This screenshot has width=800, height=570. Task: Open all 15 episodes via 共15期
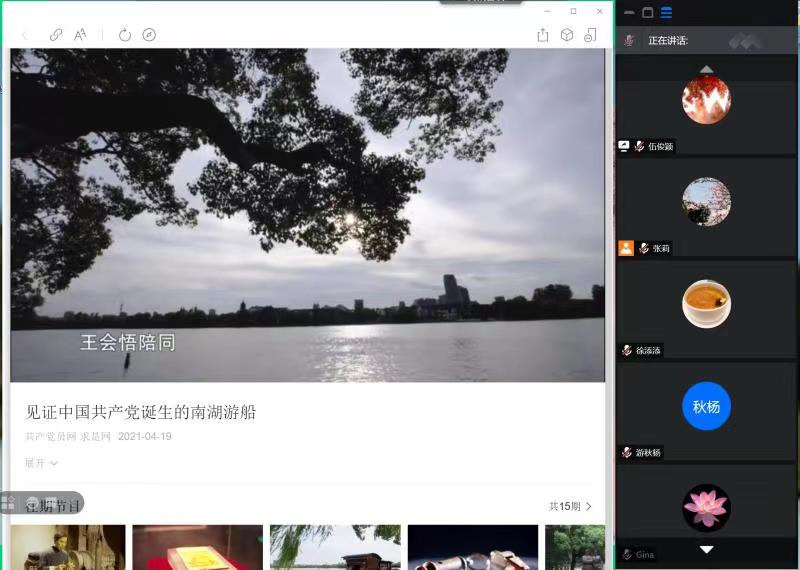[x=570, y=507]
